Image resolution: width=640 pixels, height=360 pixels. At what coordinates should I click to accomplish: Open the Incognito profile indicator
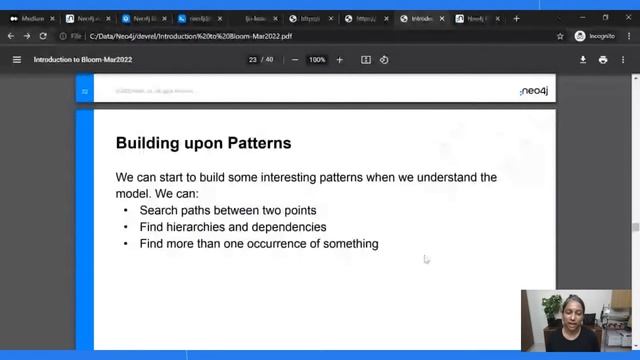[595, 36]
